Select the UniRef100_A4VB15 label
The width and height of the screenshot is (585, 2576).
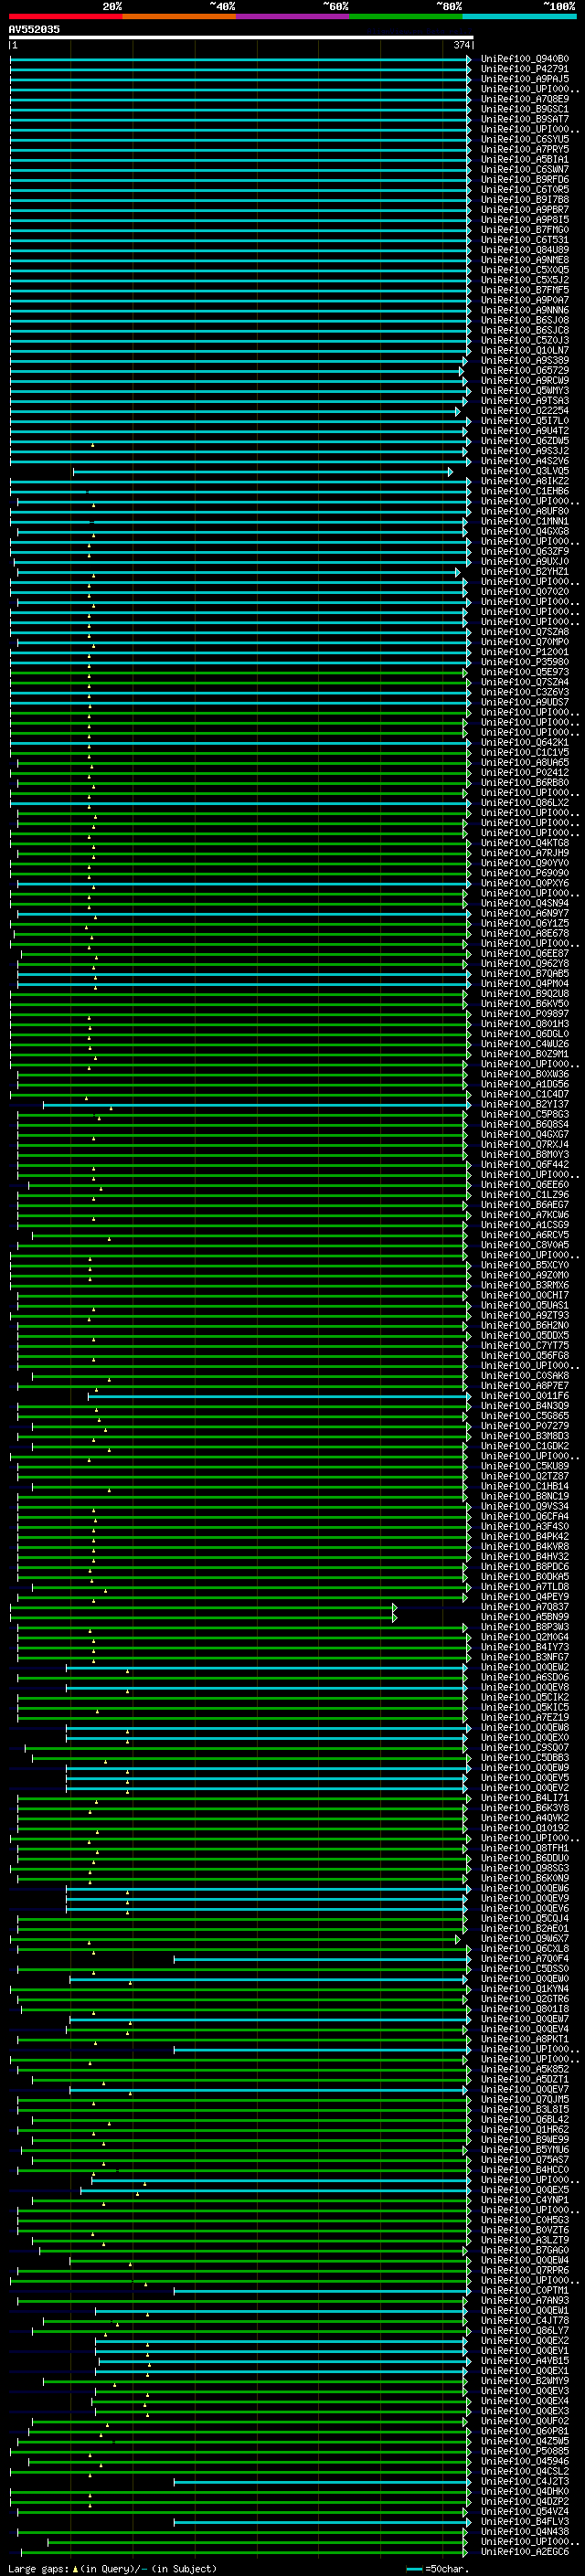[525, 2360]
